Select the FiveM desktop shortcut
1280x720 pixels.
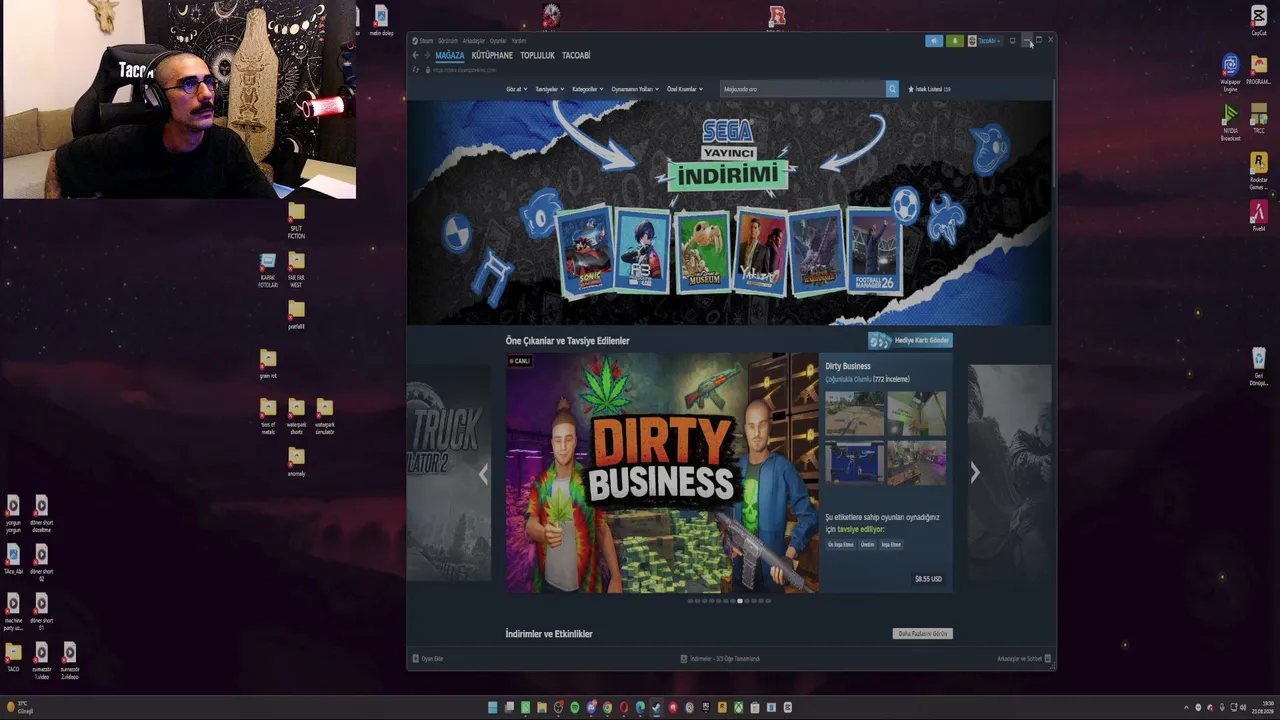tap(1259, 217)
